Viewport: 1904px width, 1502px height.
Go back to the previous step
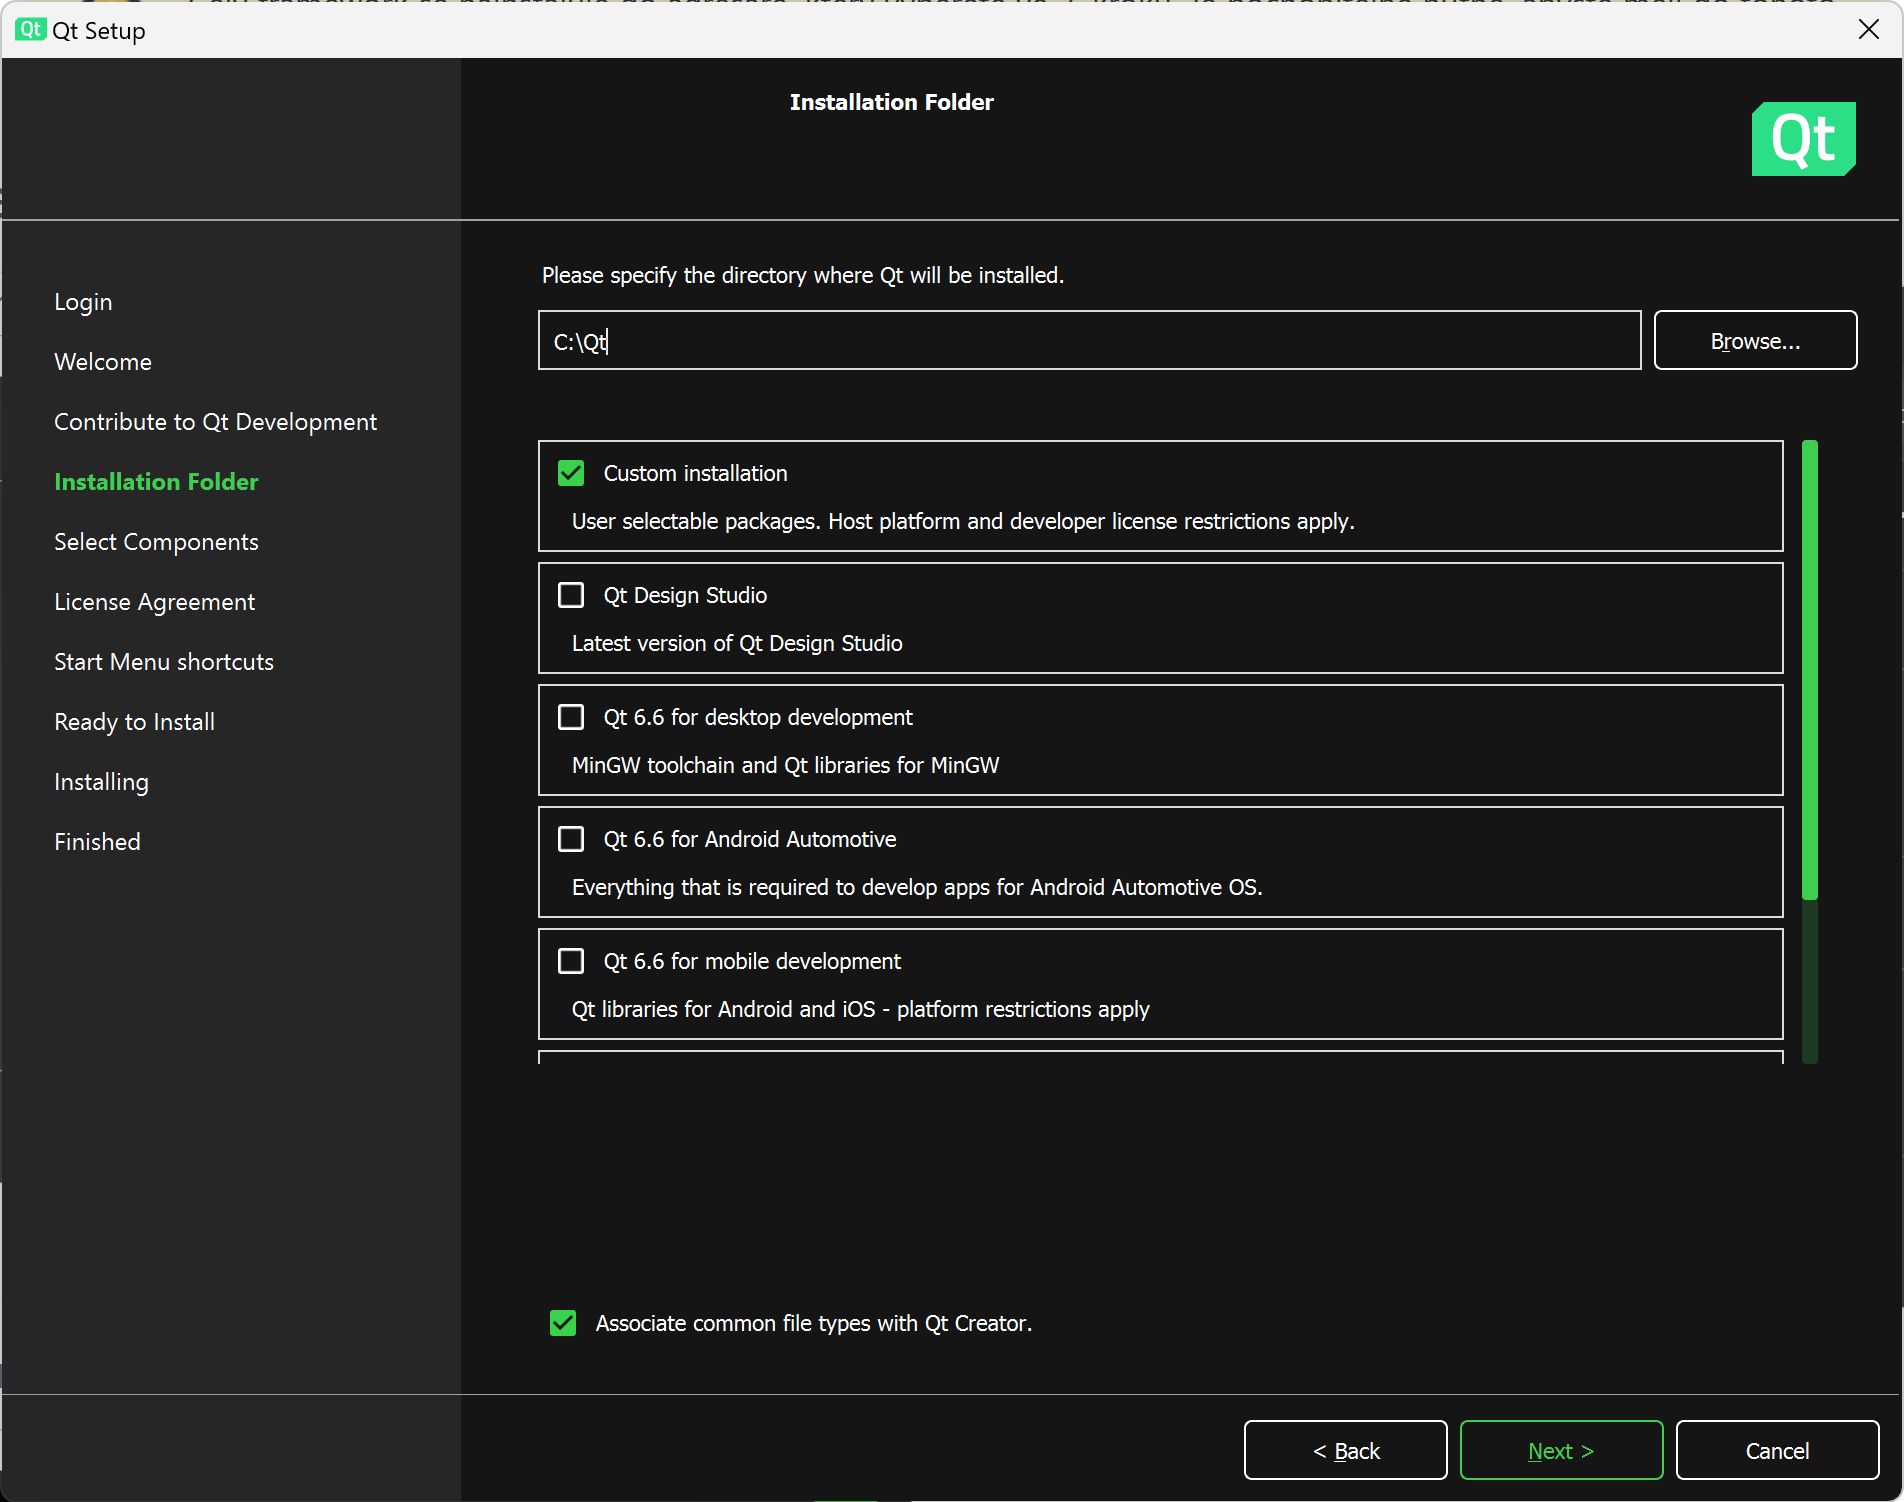[x=1345, y=1450]
